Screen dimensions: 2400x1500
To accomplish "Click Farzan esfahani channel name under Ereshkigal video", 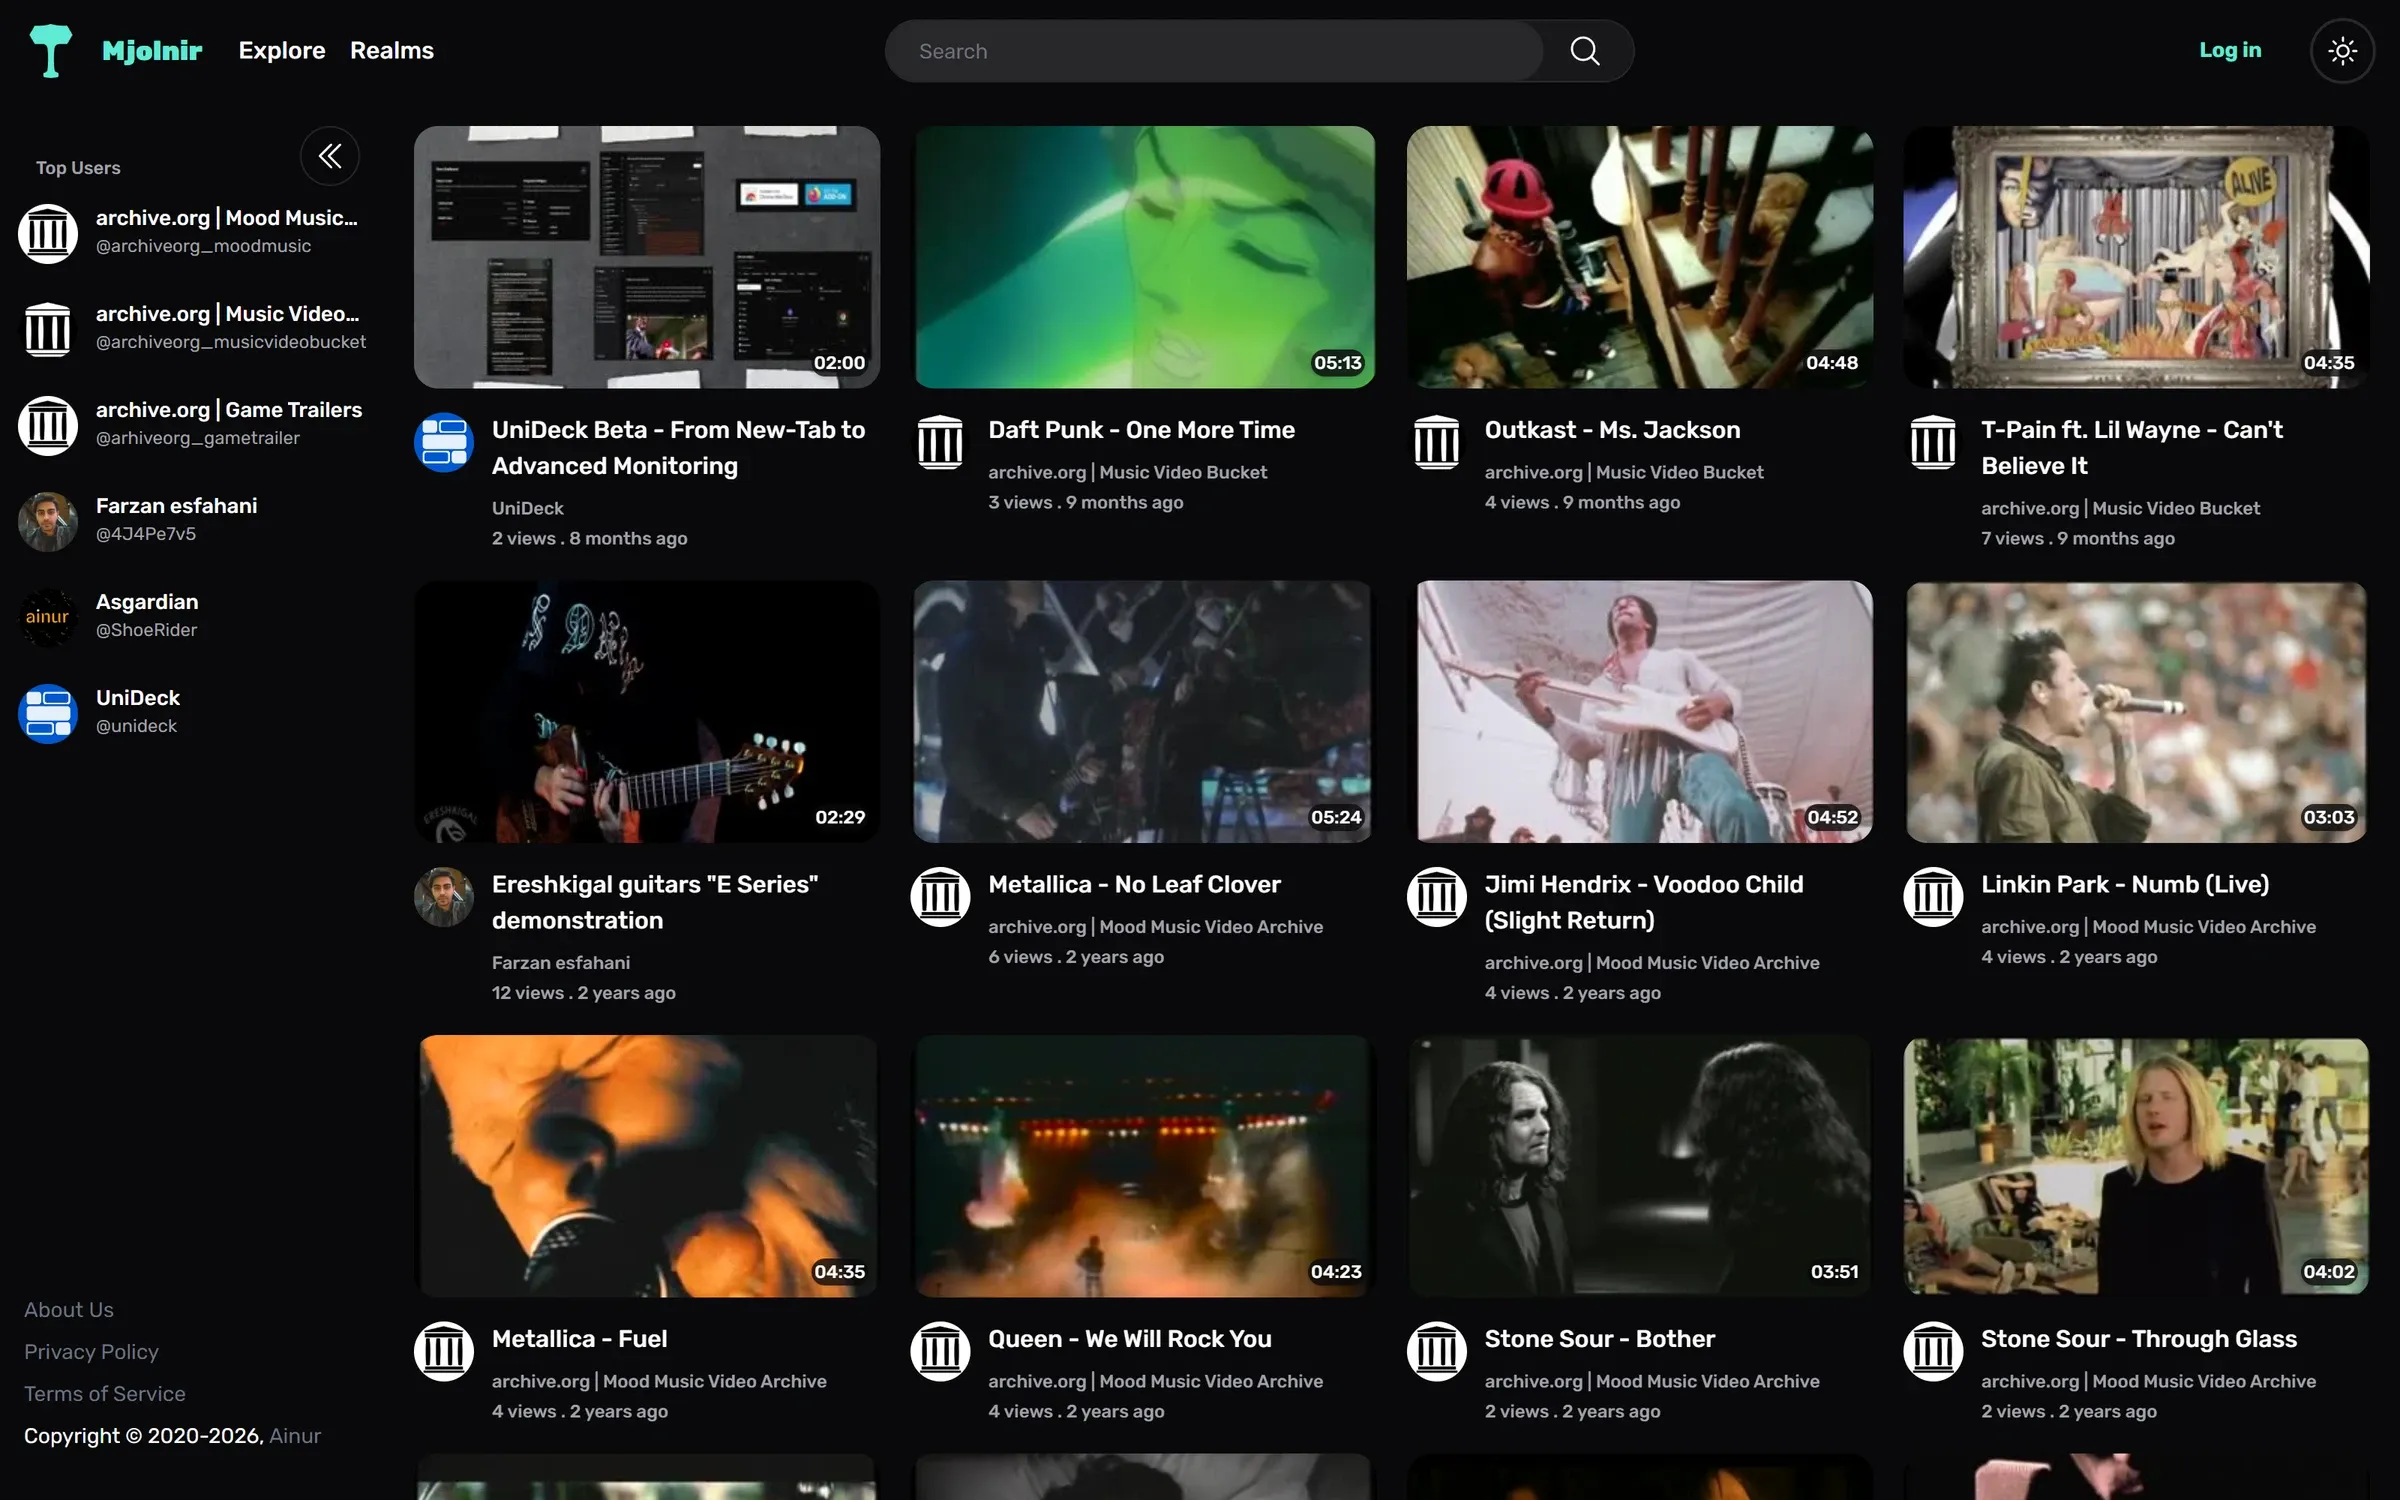I will tap(561, 962).
